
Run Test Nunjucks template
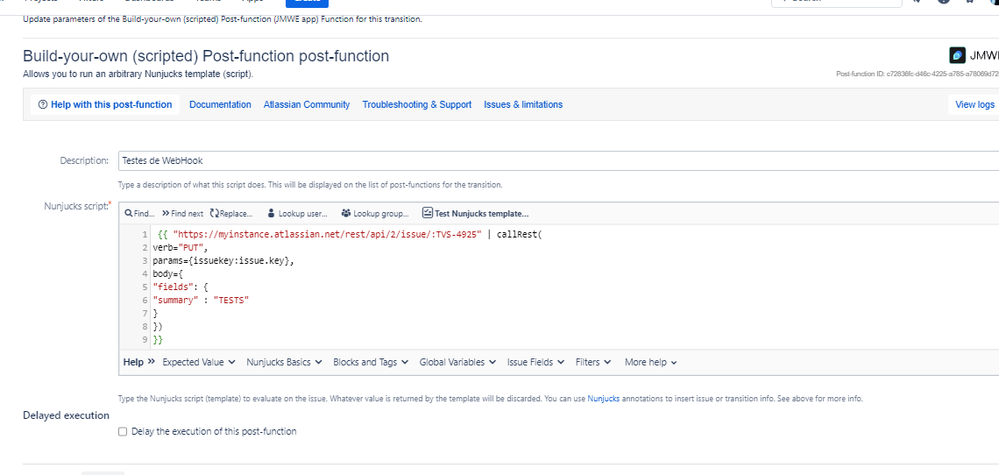click(x=476, y=213)
